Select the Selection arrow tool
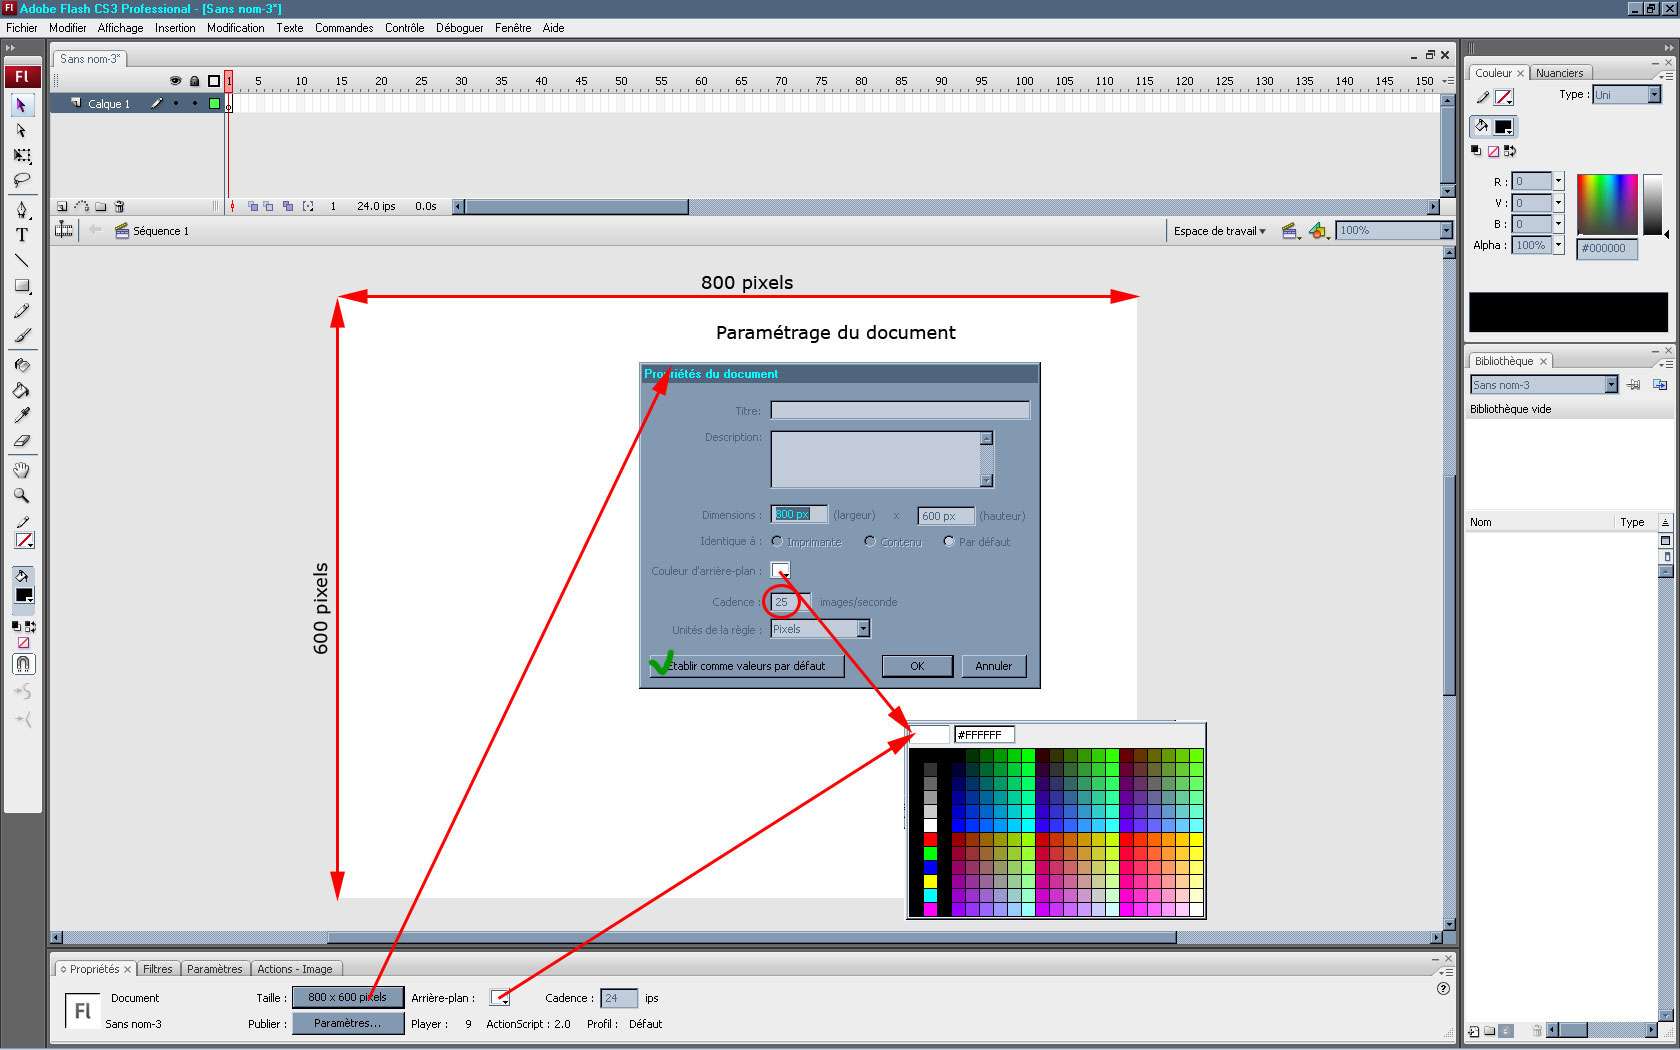 pyautogui.click(x=22, y=105)
